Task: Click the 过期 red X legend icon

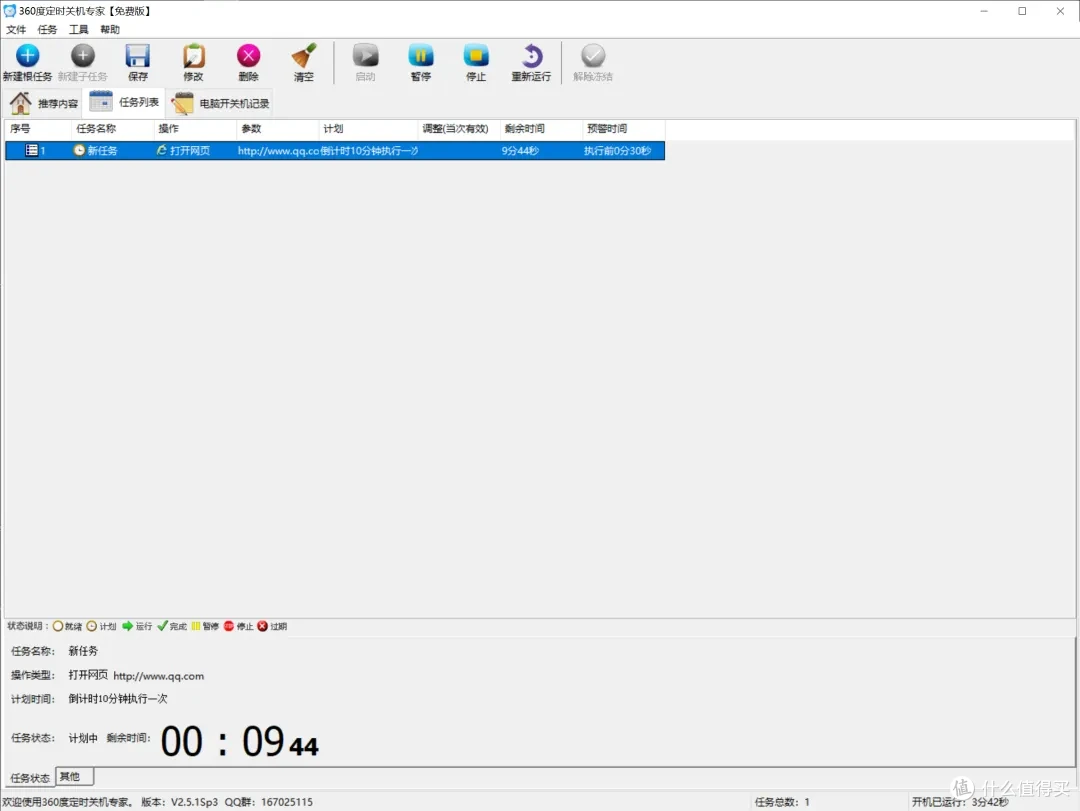Action: (x=262, y=626)
